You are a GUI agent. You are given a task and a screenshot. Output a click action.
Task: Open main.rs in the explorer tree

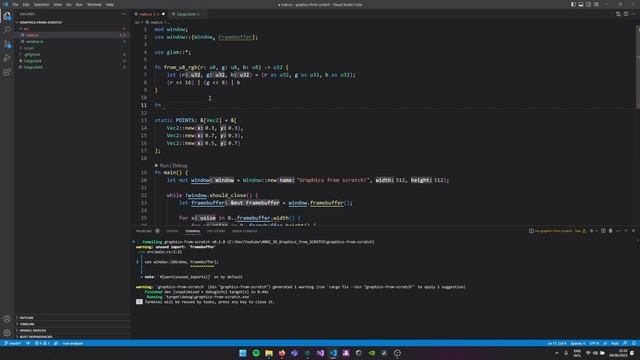point(33,35)
